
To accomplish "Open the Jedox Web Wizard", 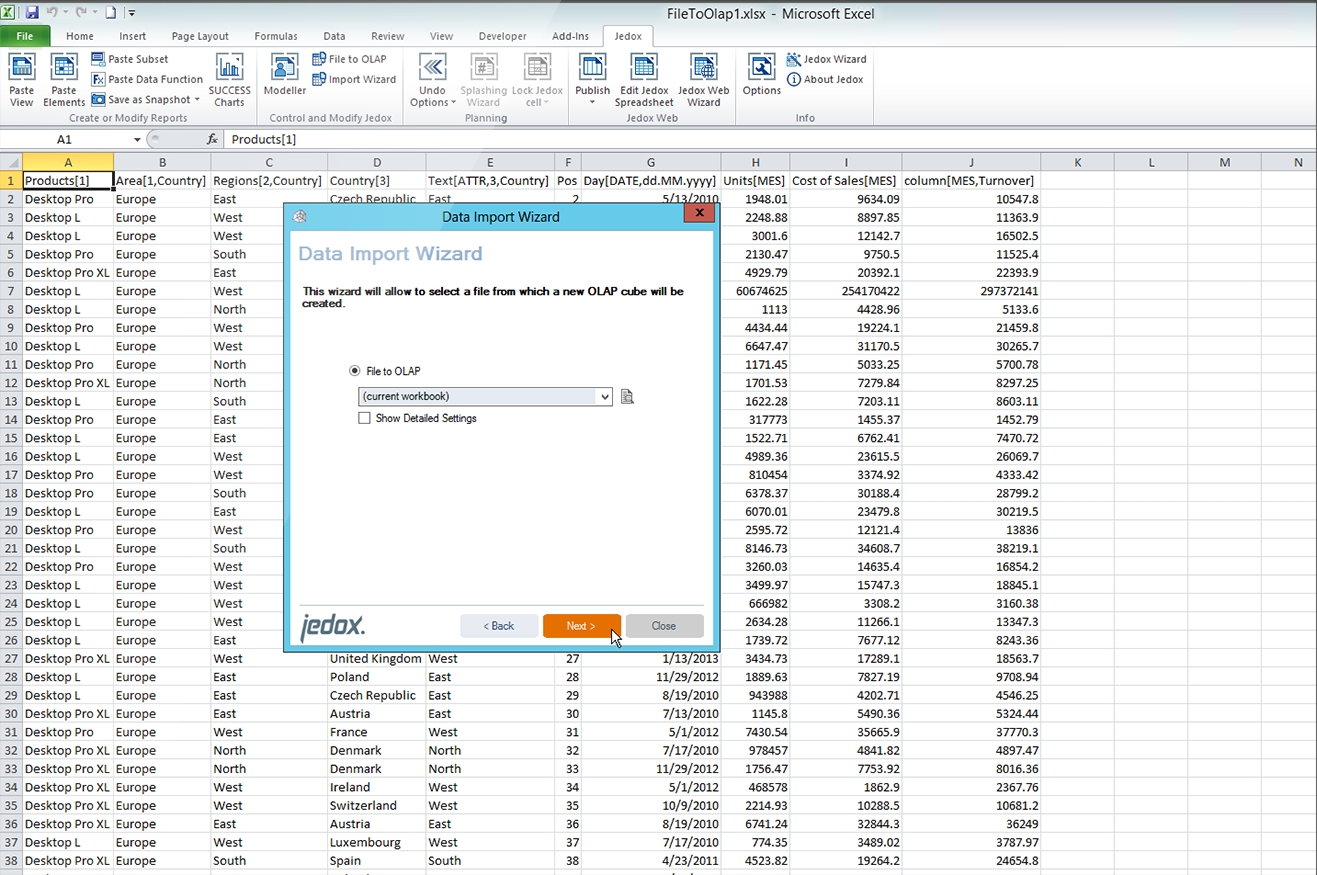I will point(704,80).
